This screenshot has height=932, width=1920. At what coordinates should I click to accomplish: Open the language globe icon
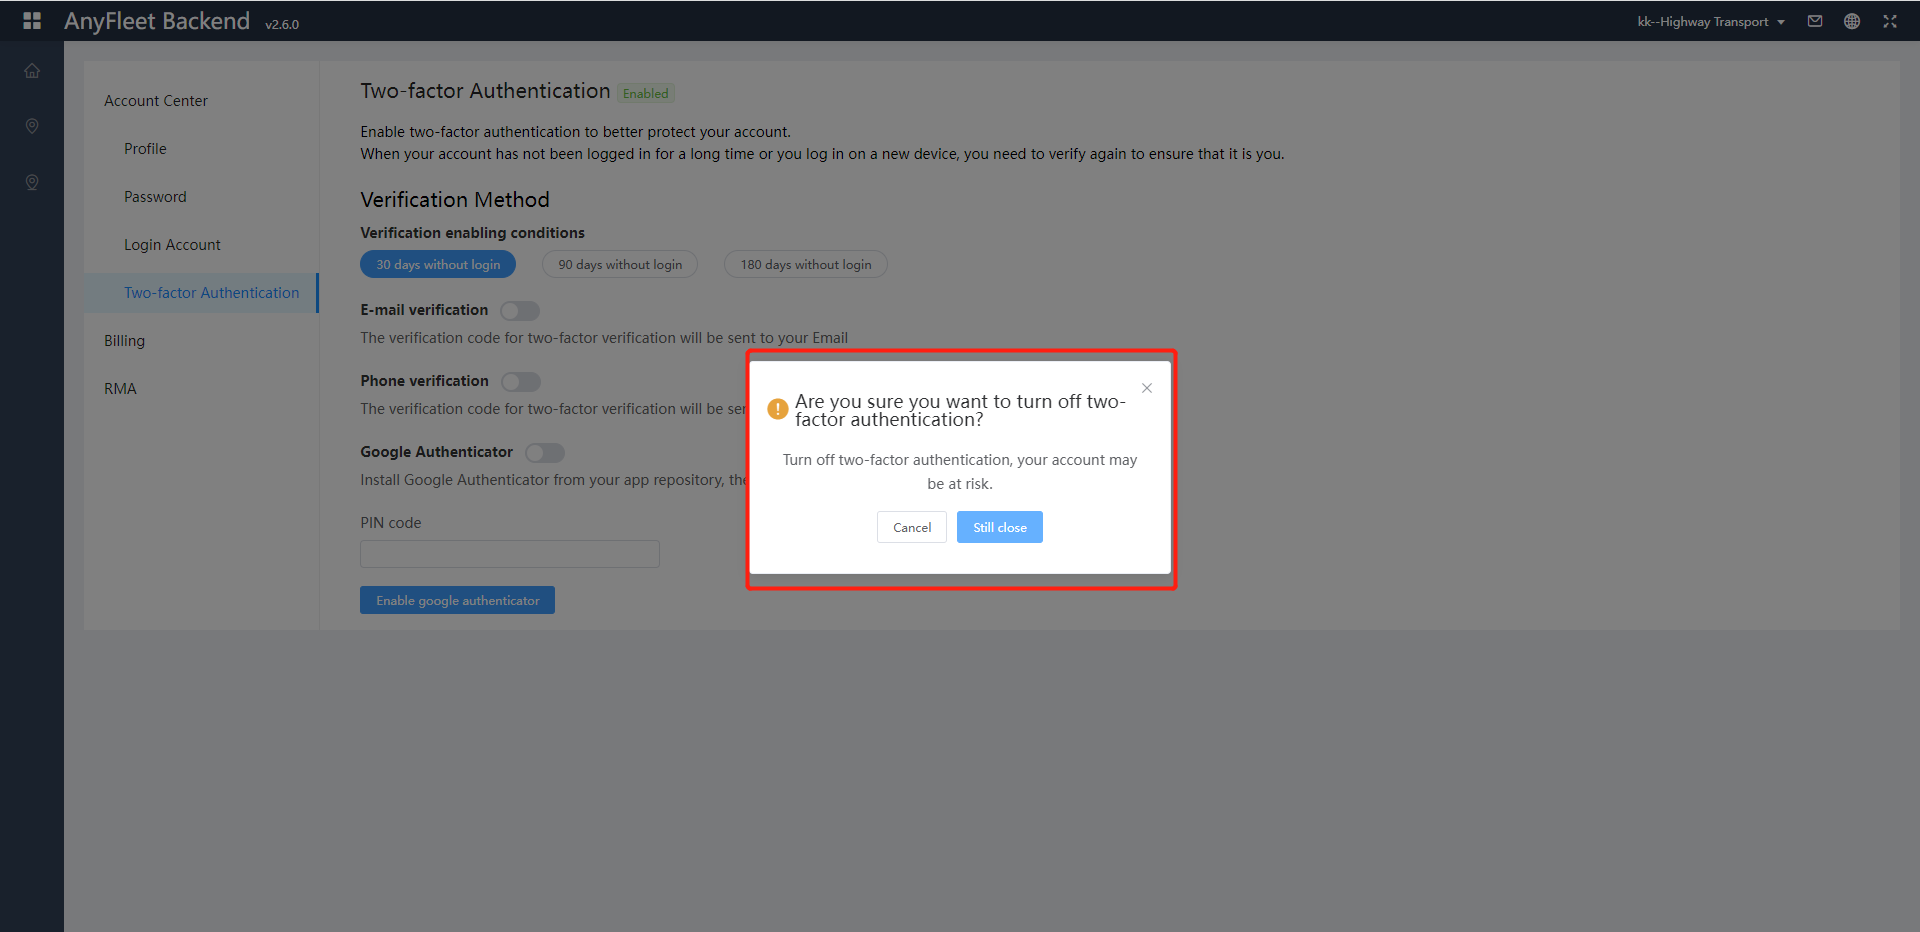click(1851, 21)
